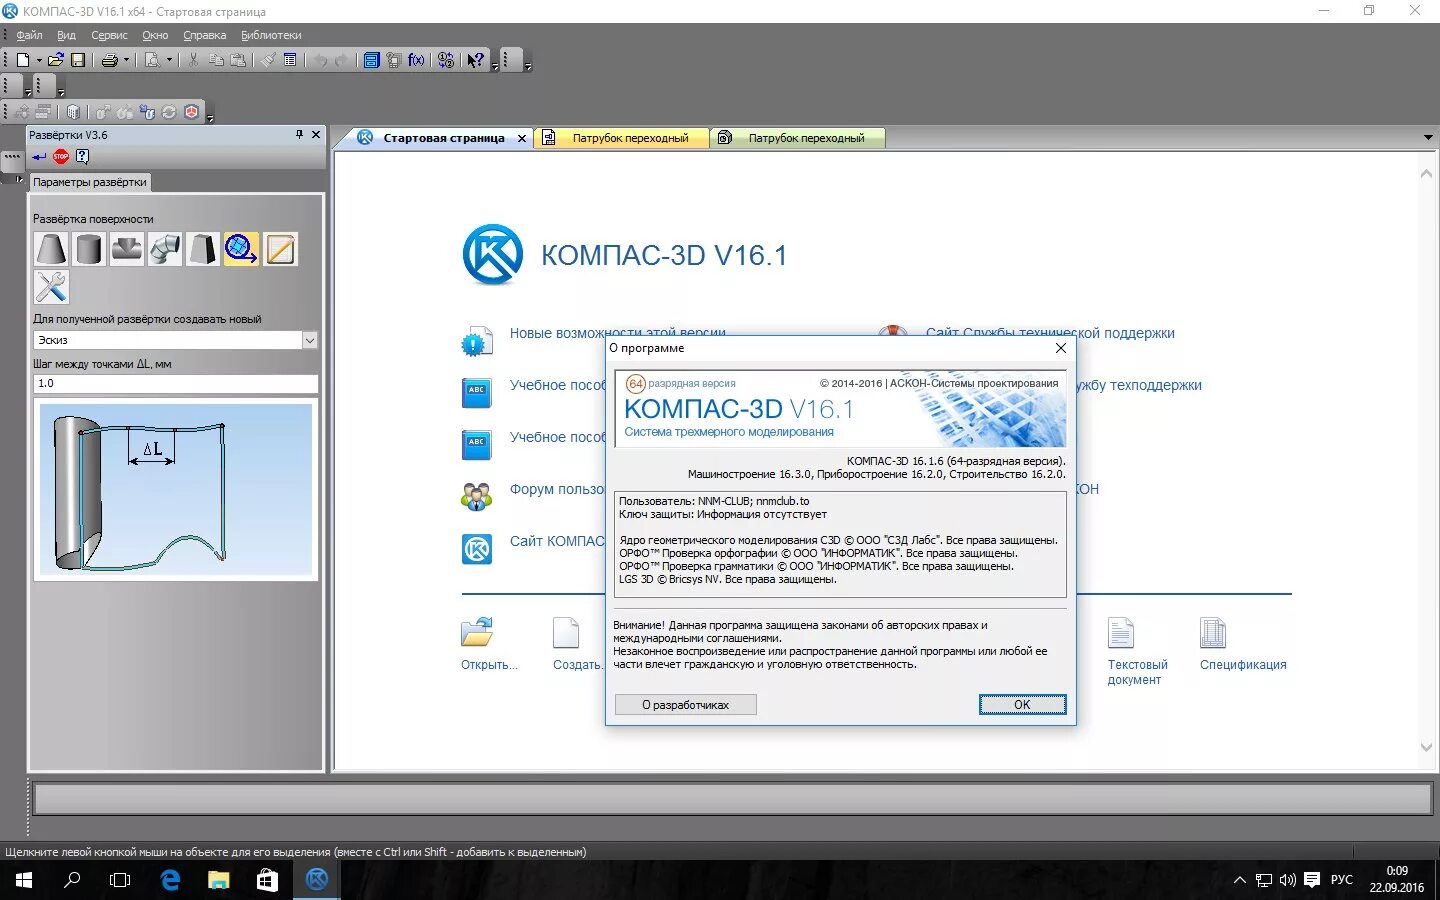Open the Окно menu

pyautogui.click(x=155, y=35)
